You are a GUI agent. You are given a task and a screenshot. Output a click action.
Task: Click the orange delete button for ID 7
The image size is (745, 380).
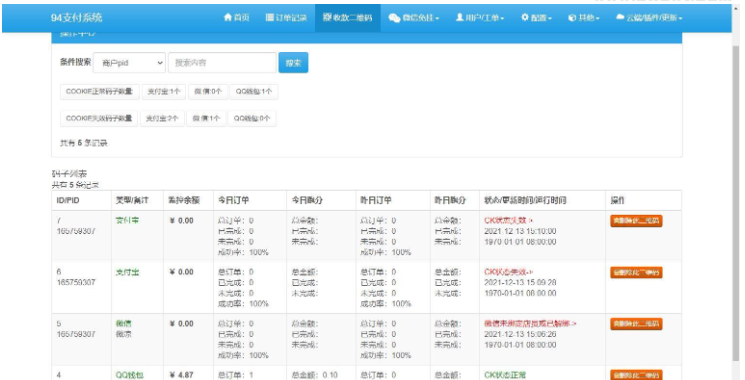coord(636,221)
